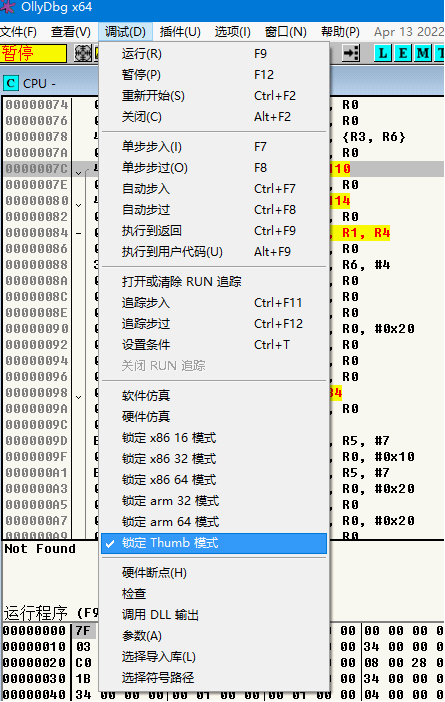This screenshot has width=445, height=702.
Task: Select 锁定 x86 32 模式
Action: coord(214,459)
